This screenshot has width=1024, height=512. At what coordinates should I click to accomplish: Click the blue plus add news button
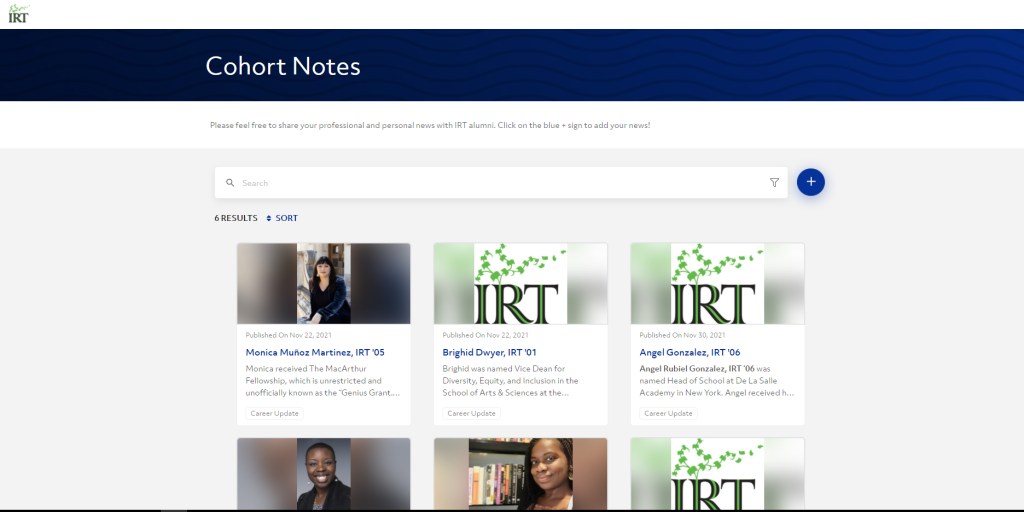coord(810,182)
